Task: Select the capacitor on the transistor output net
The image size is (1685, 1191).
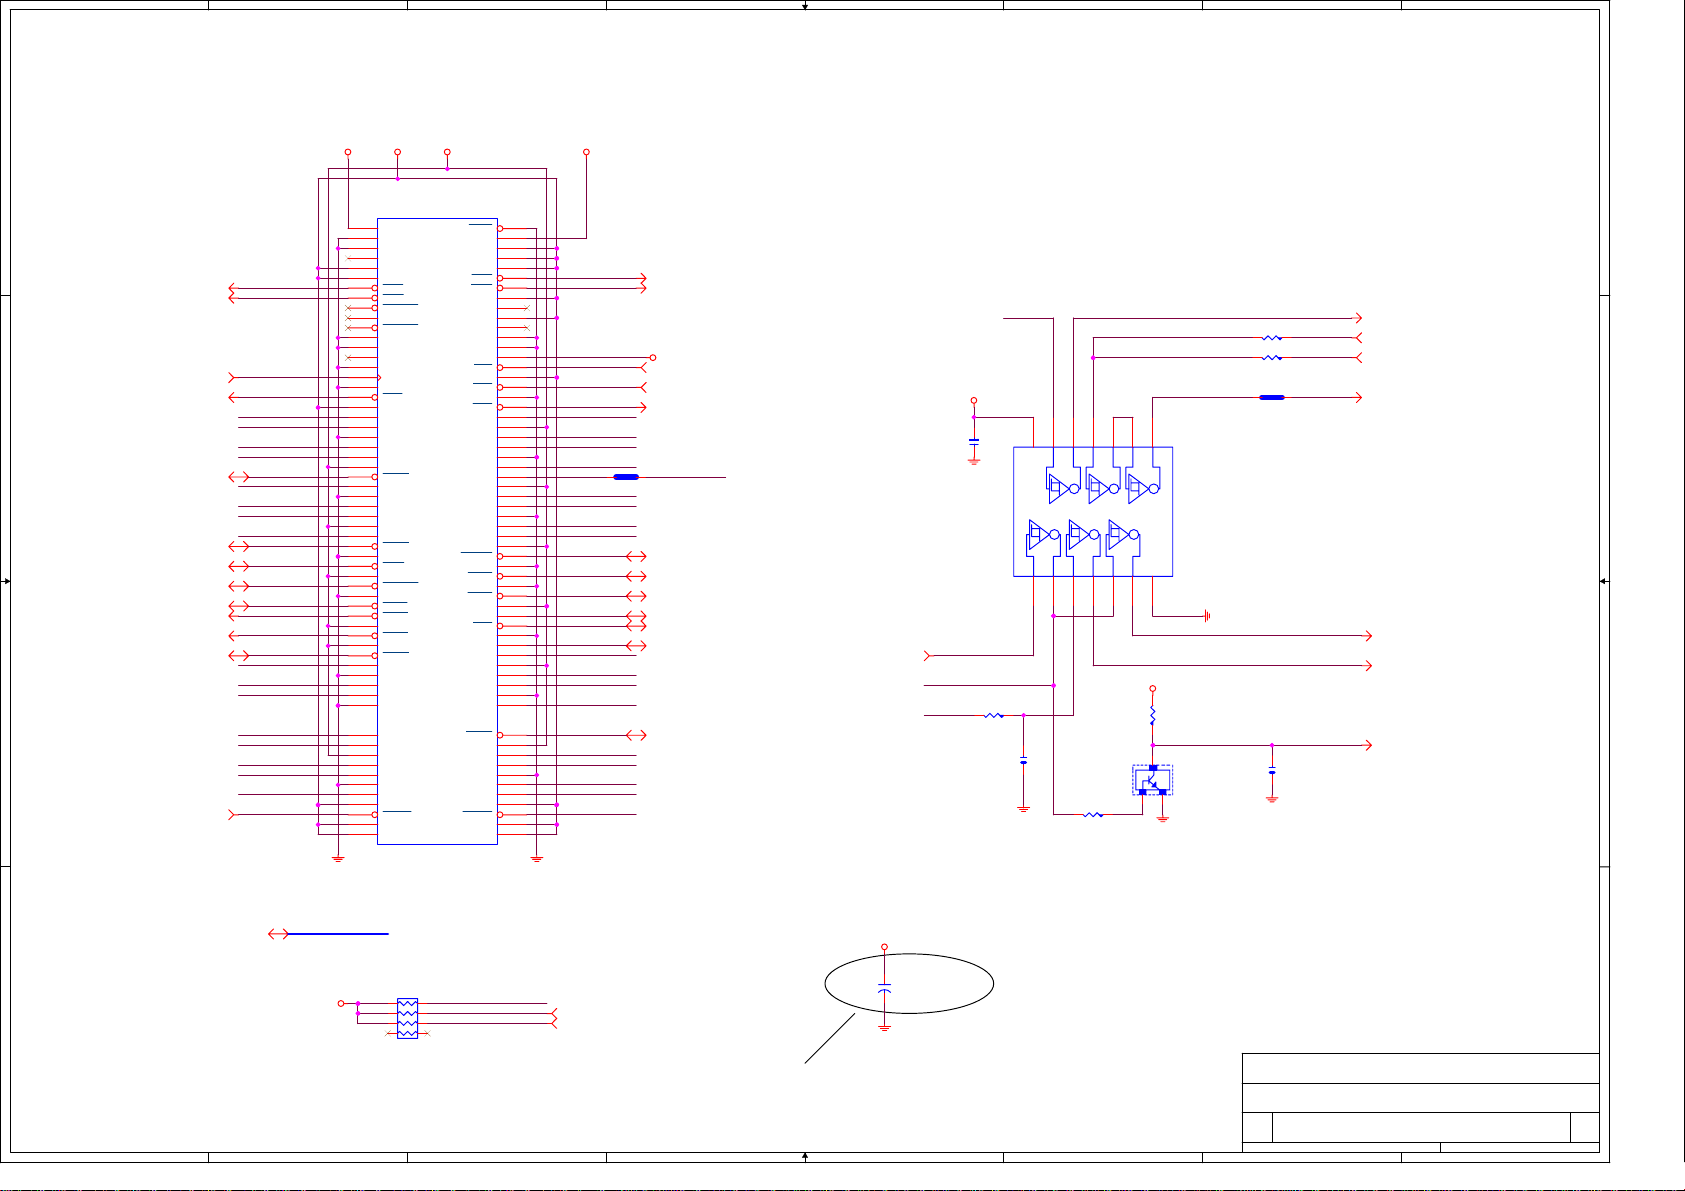Action: tap(1272, 771)
